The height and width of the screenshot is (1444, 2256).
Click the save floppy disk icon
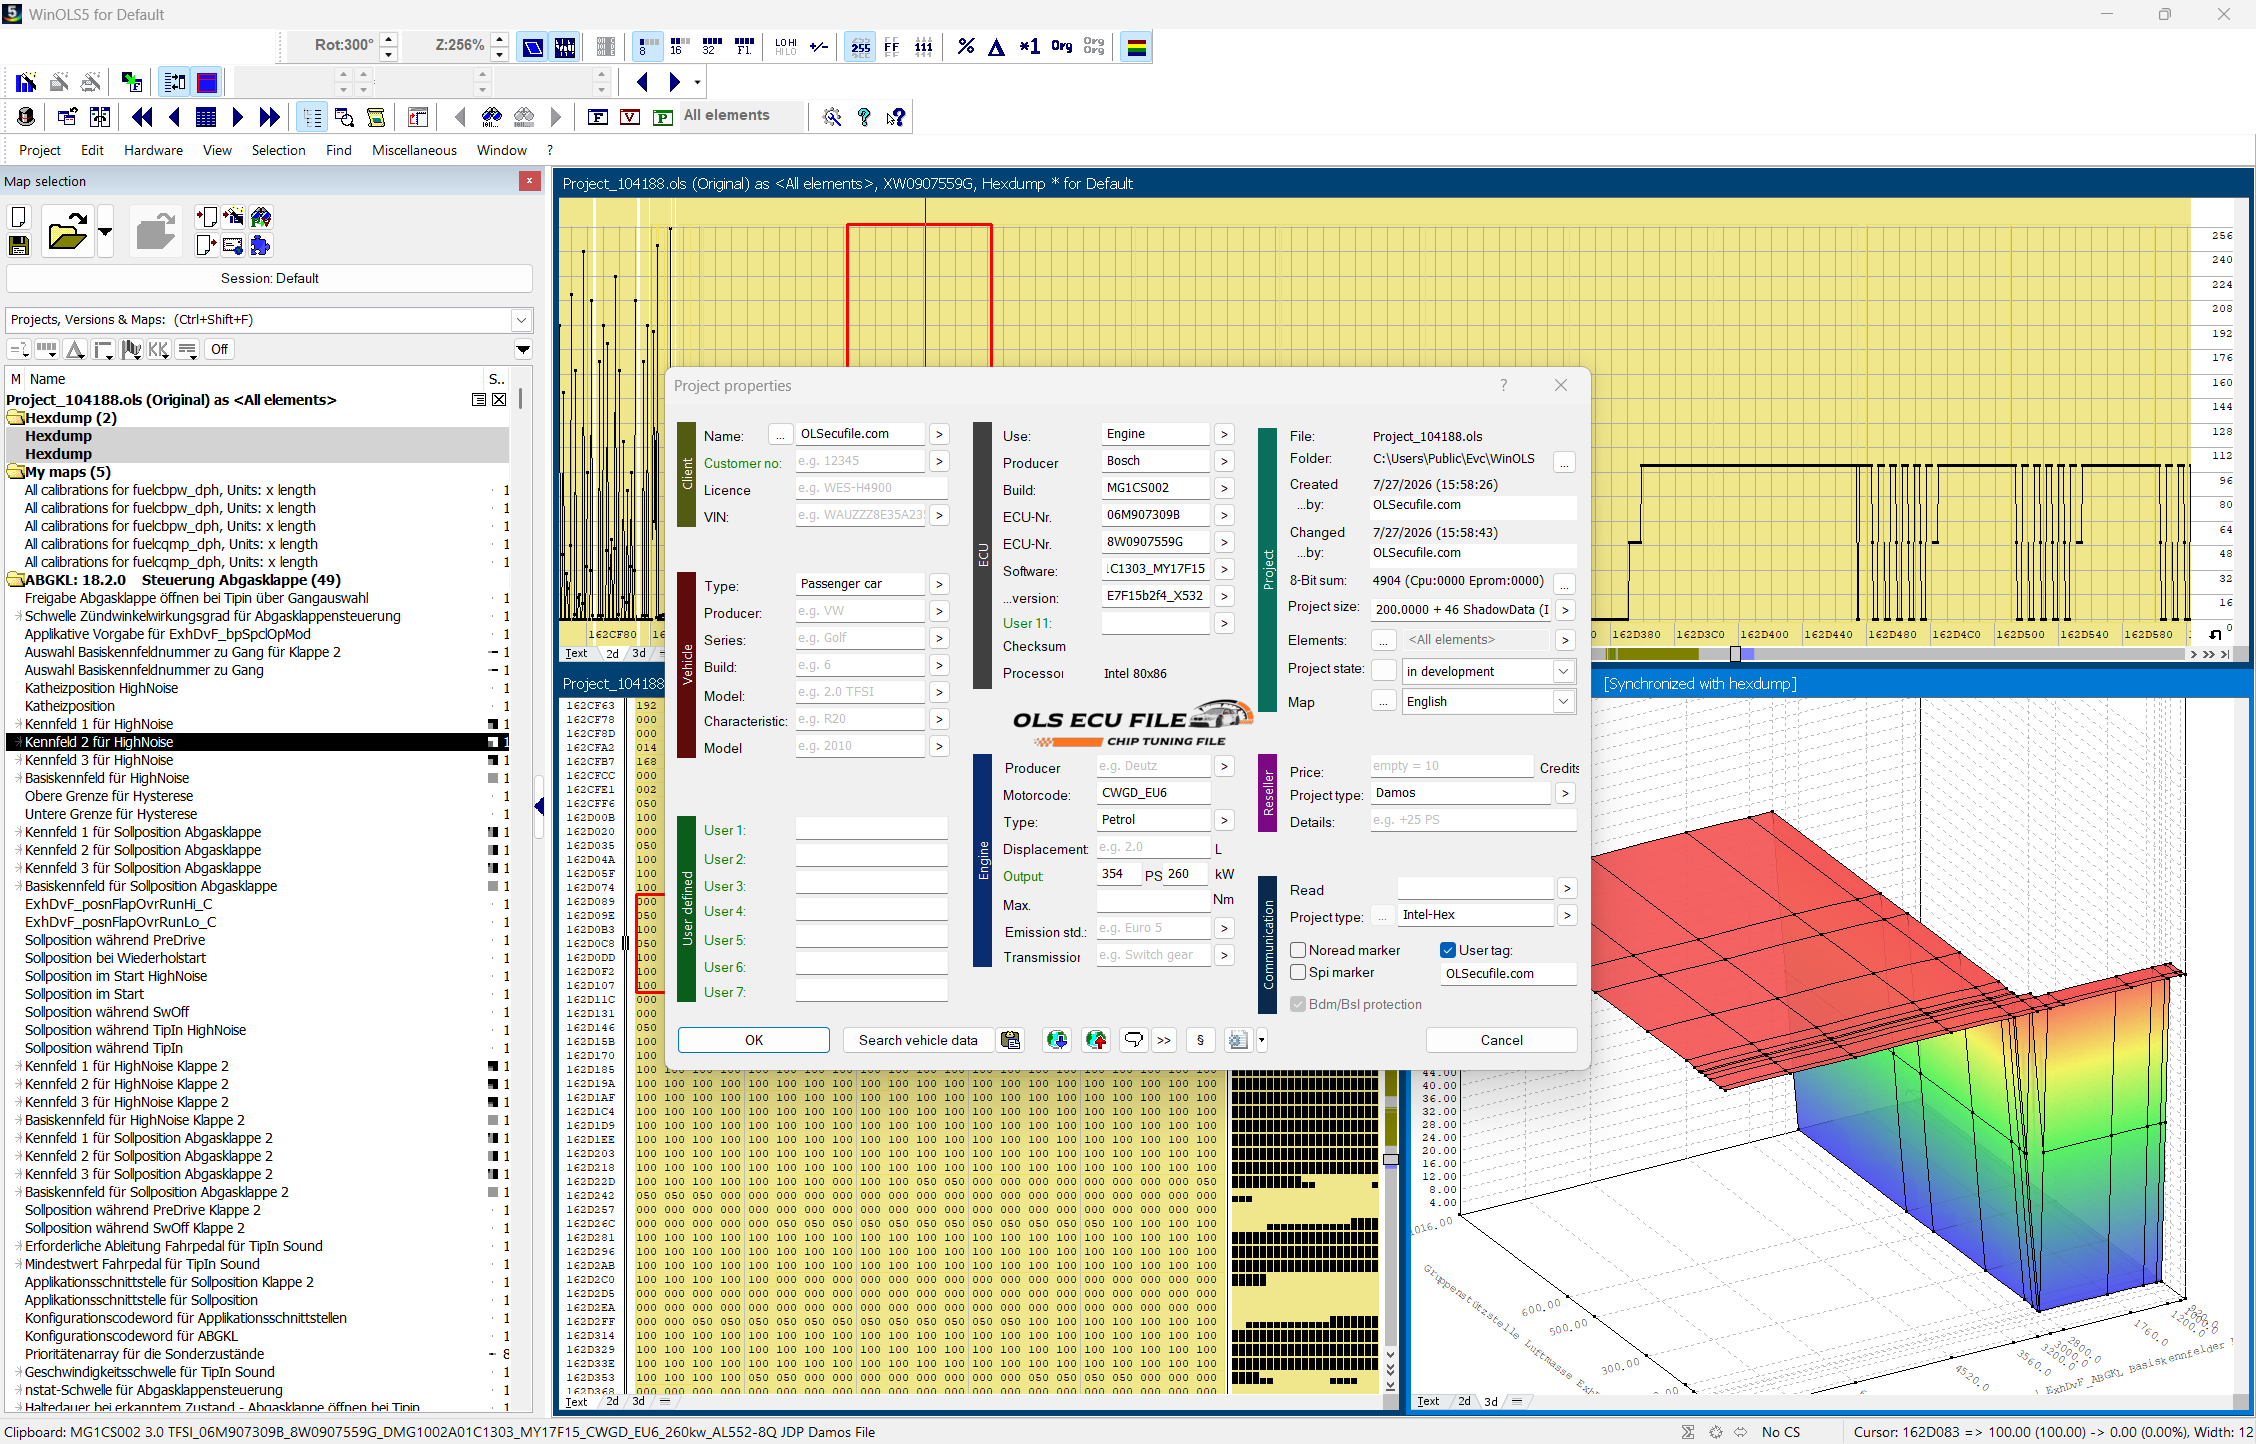(18, 245)
